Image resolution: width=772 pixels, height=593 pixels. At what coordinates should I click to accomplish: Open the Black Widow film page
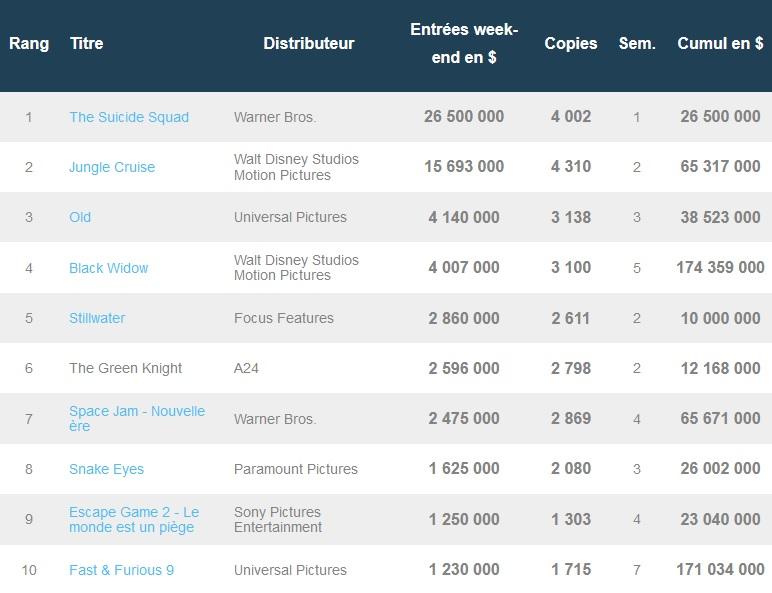(x=109, y=268)
